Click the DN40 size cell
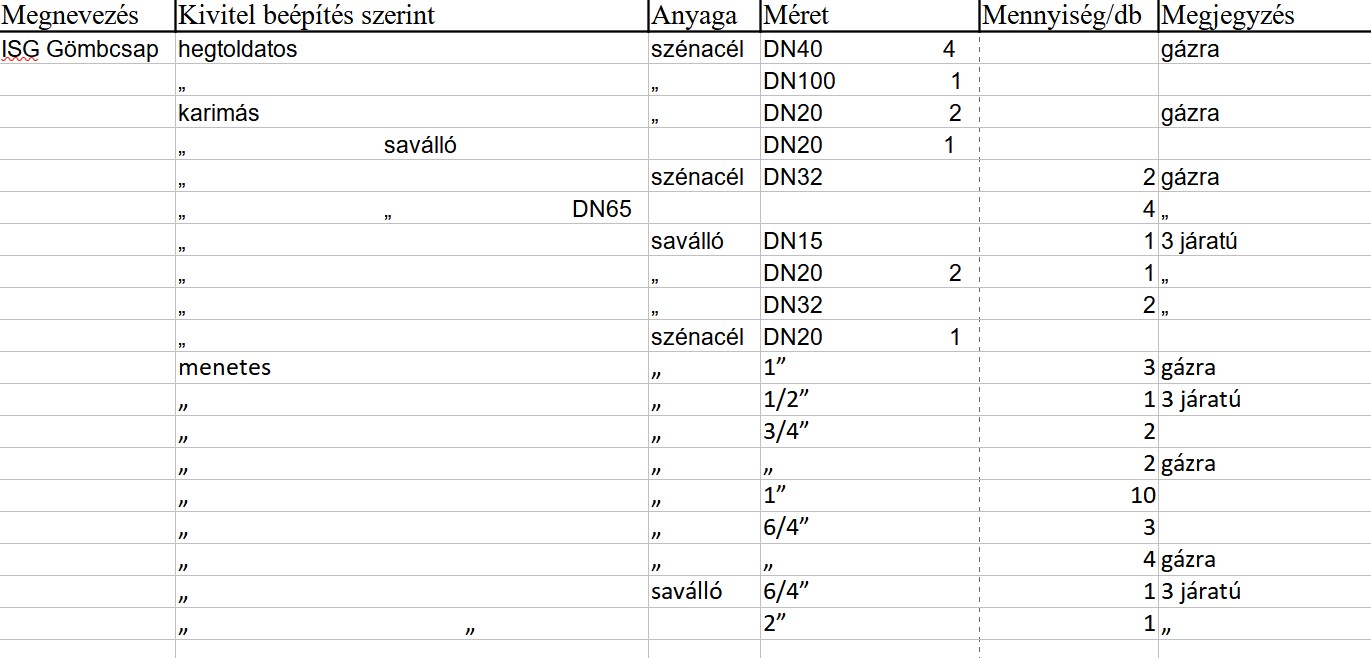1371x658 pixels. pos(792,49)
